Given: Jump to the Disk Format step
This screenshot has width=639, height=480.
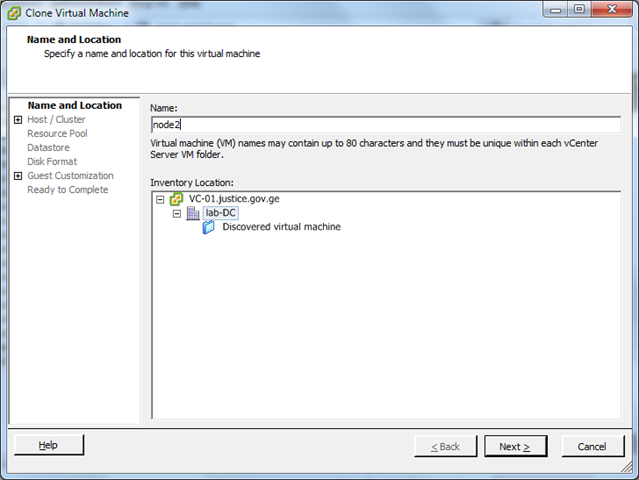Looking at the screenshot, I should click(52, 161).
